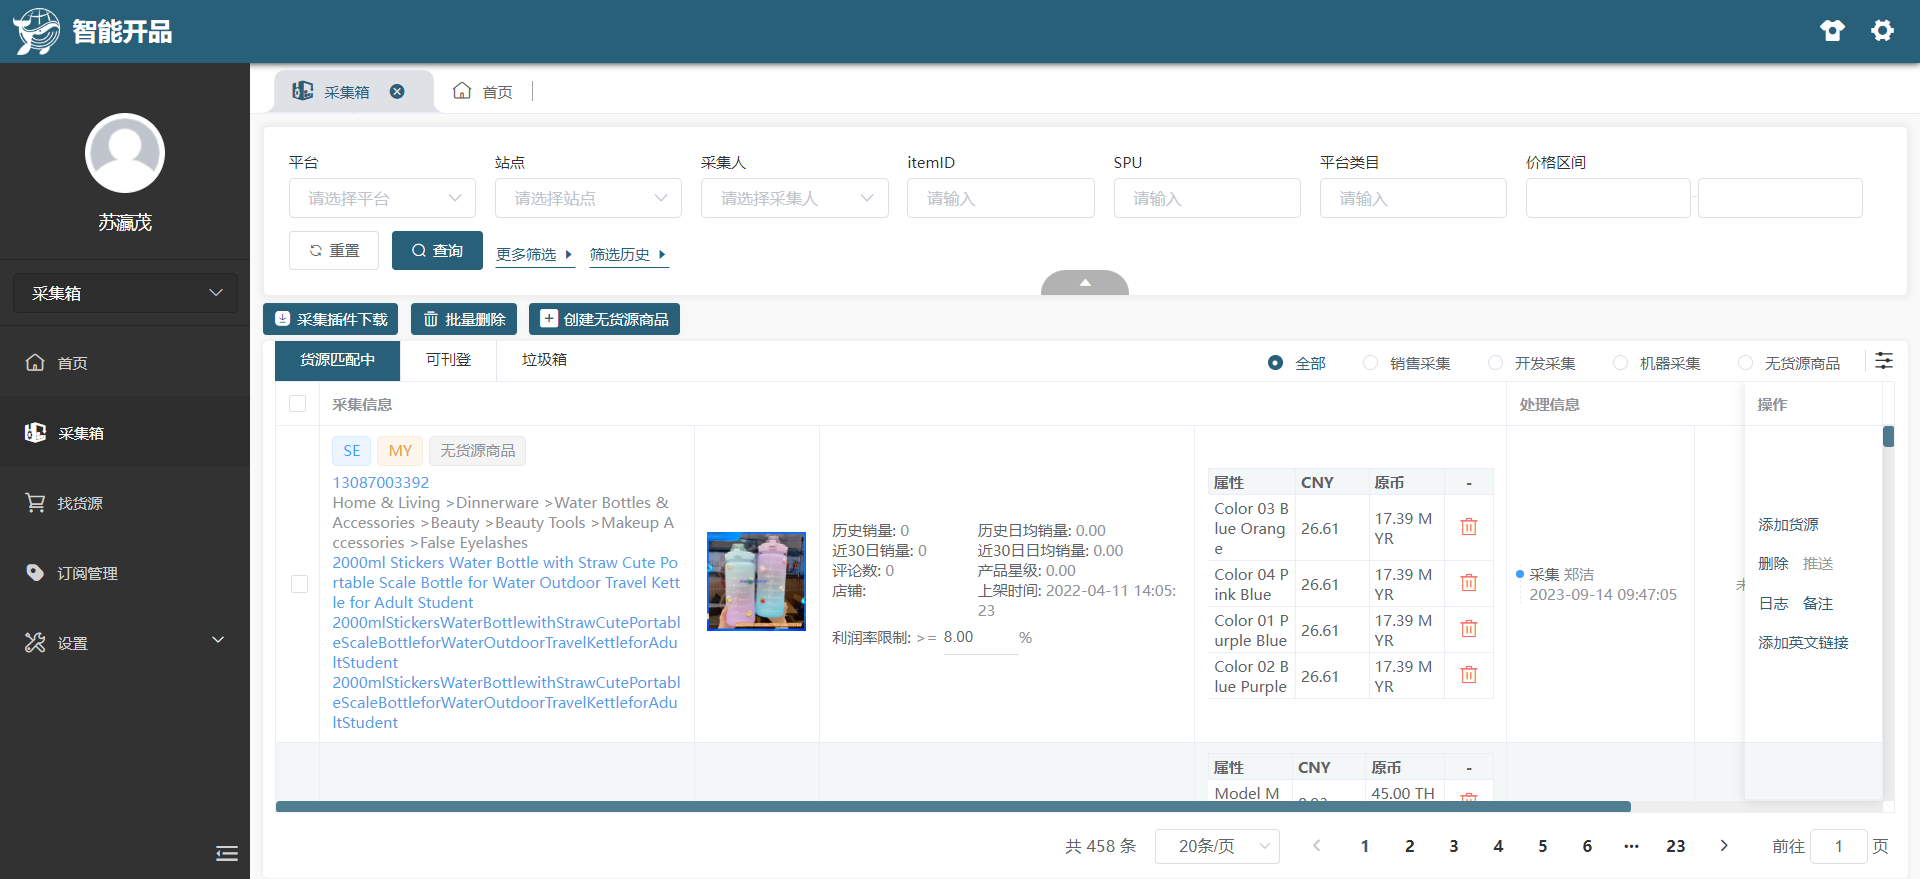The width and height of the screenshot is (1920, 879).
Task: Open the 请选择平台 dropdown
Action: point(382,198)
